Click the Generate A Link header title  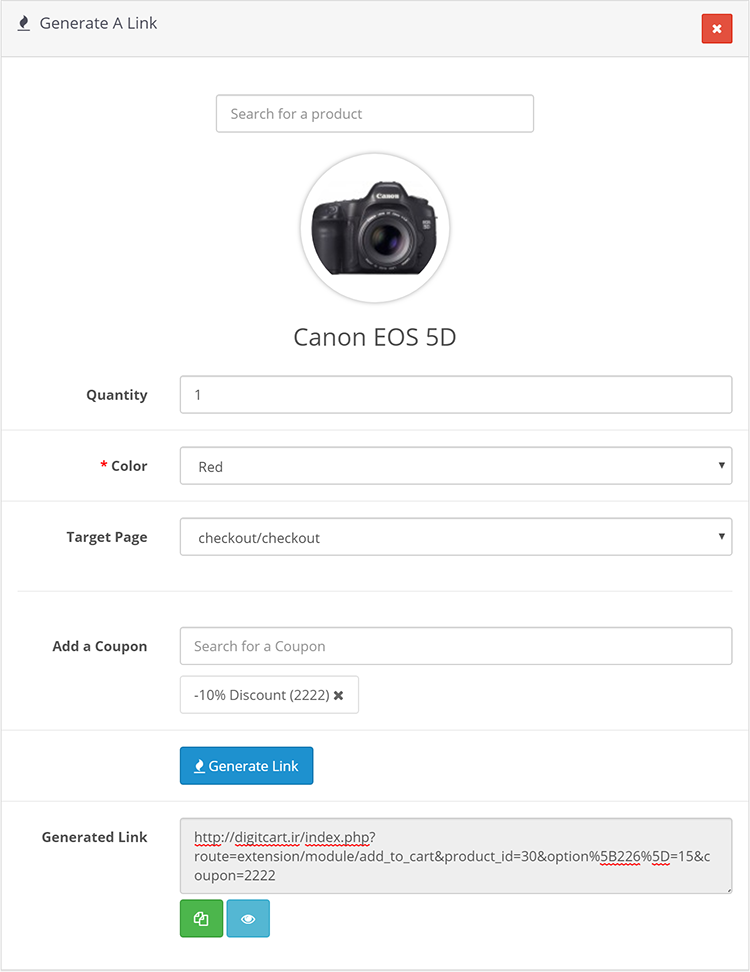point(98,23)
